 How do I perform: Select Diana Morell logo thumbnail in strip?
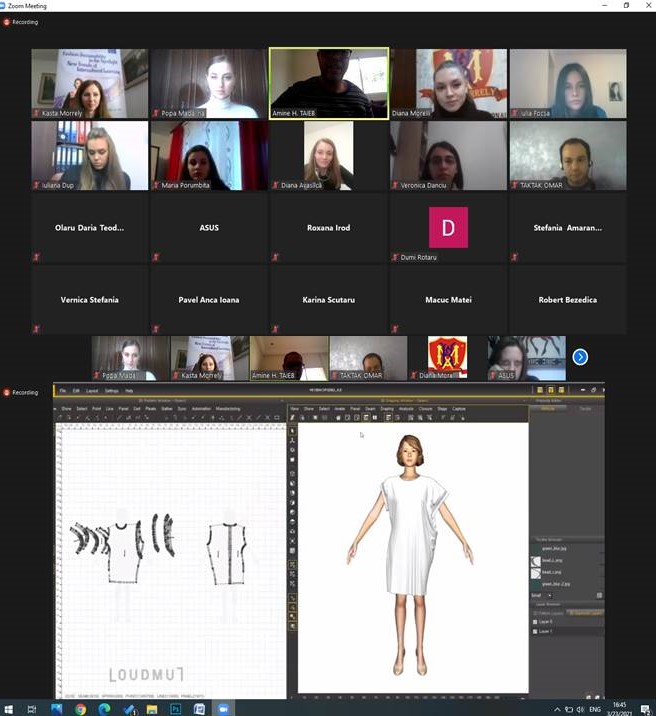[447, 358]
